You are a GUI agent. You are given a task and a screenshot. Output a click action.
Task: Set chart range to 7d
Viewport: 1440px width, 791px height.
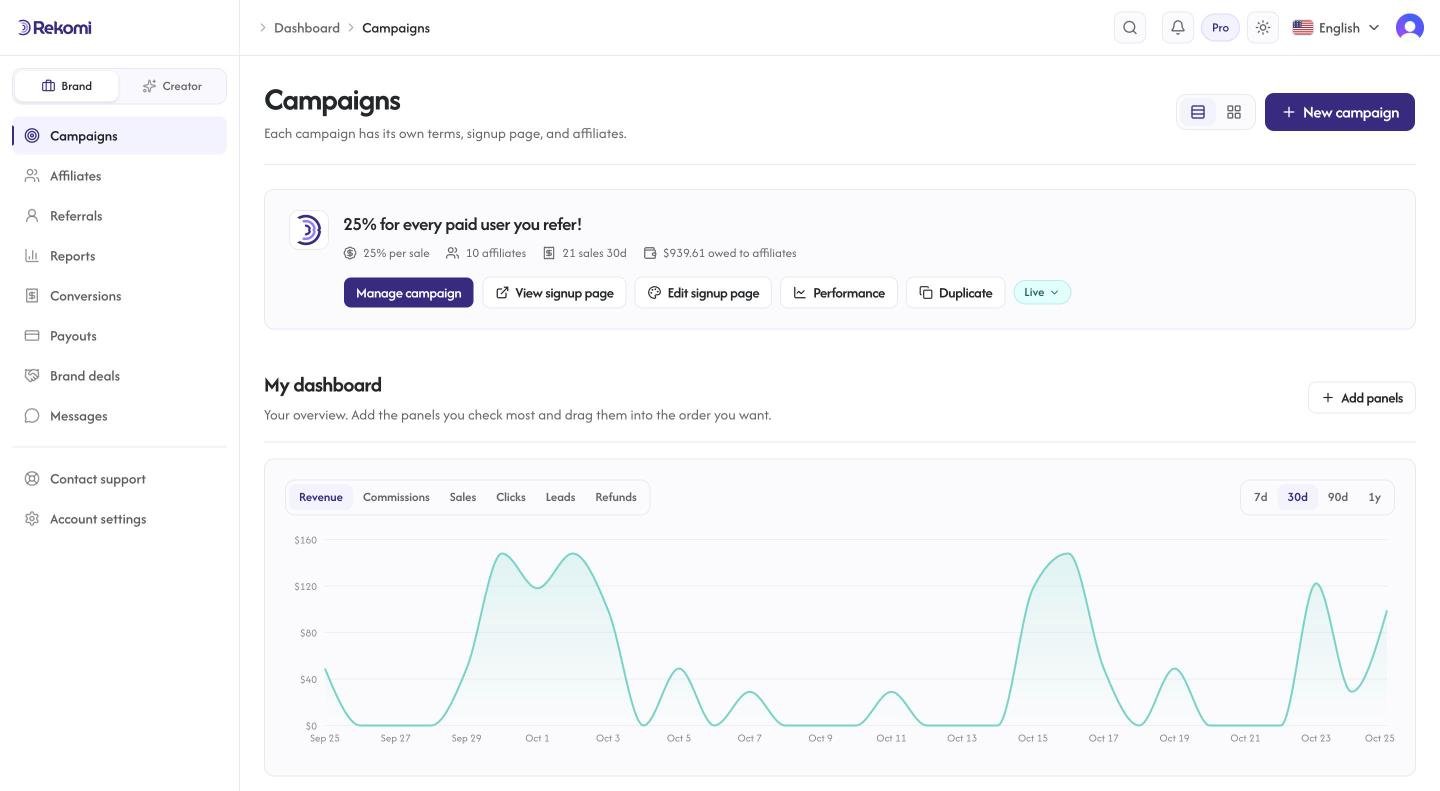(x=1261, y=497)
